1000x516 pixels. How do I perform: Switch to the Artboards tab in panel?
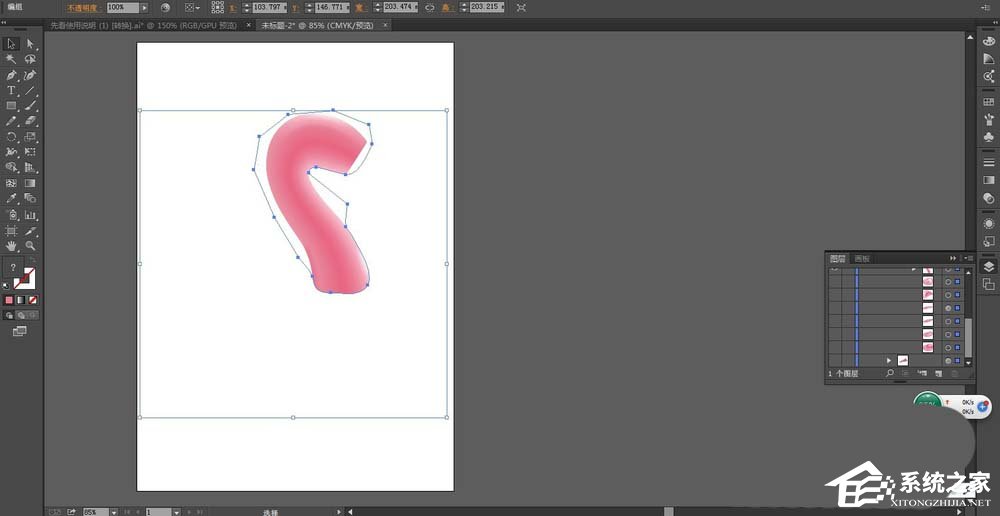click(862, 258)
